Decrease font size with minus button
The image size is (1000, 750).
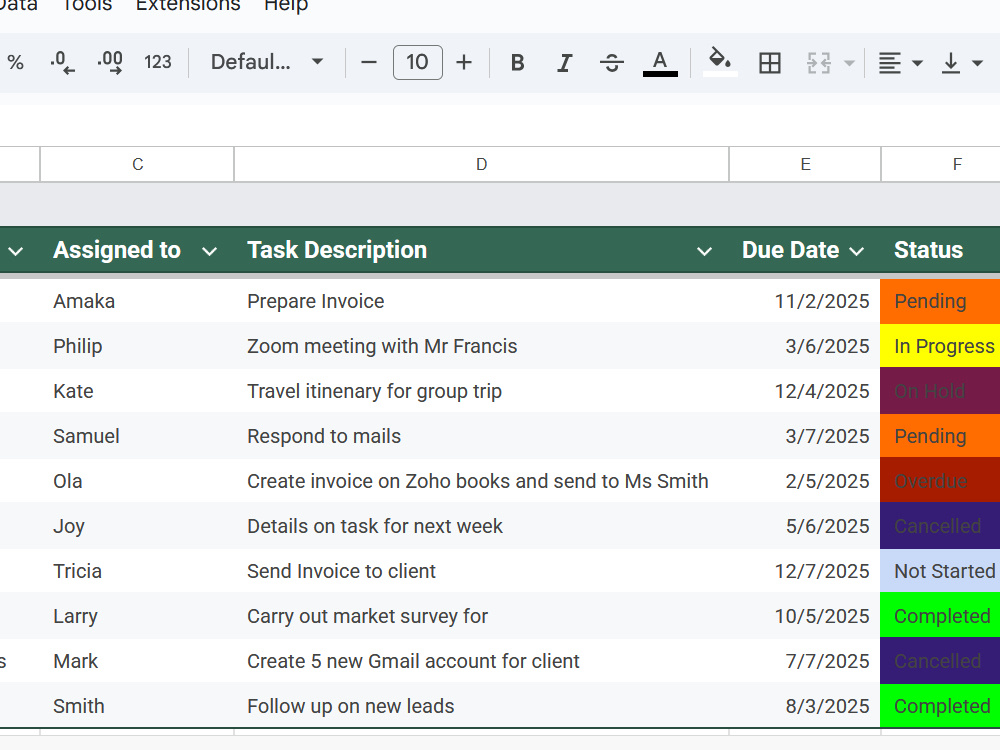coord(369,62)
